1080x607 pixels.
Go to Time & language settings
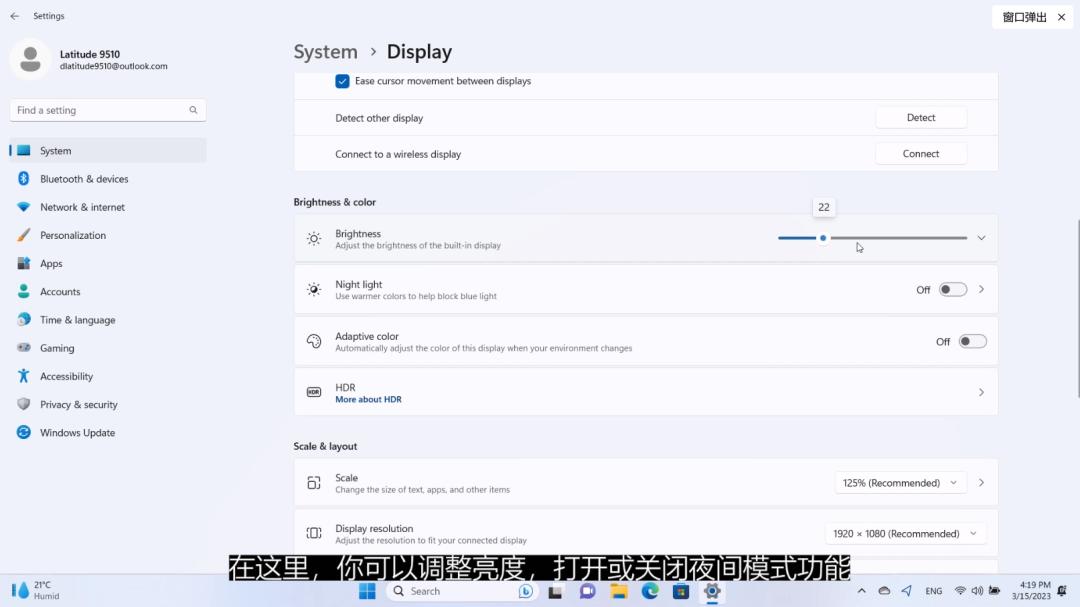(x=77, y=320)
